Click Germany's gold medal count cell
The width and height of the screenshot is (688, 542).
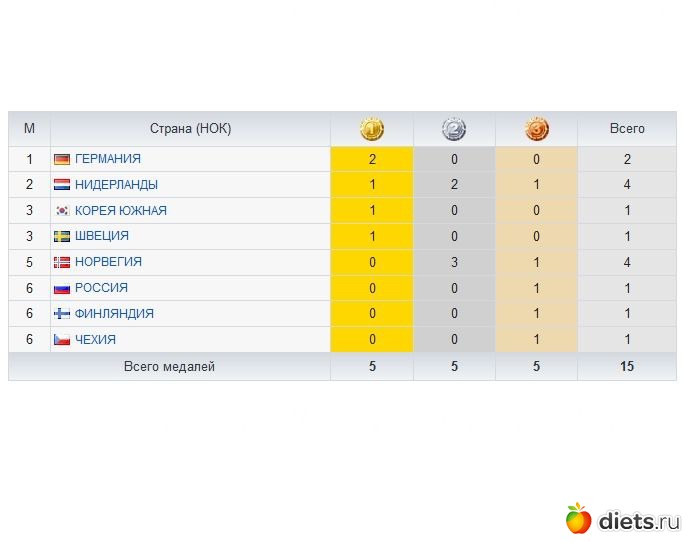[372, 159]
